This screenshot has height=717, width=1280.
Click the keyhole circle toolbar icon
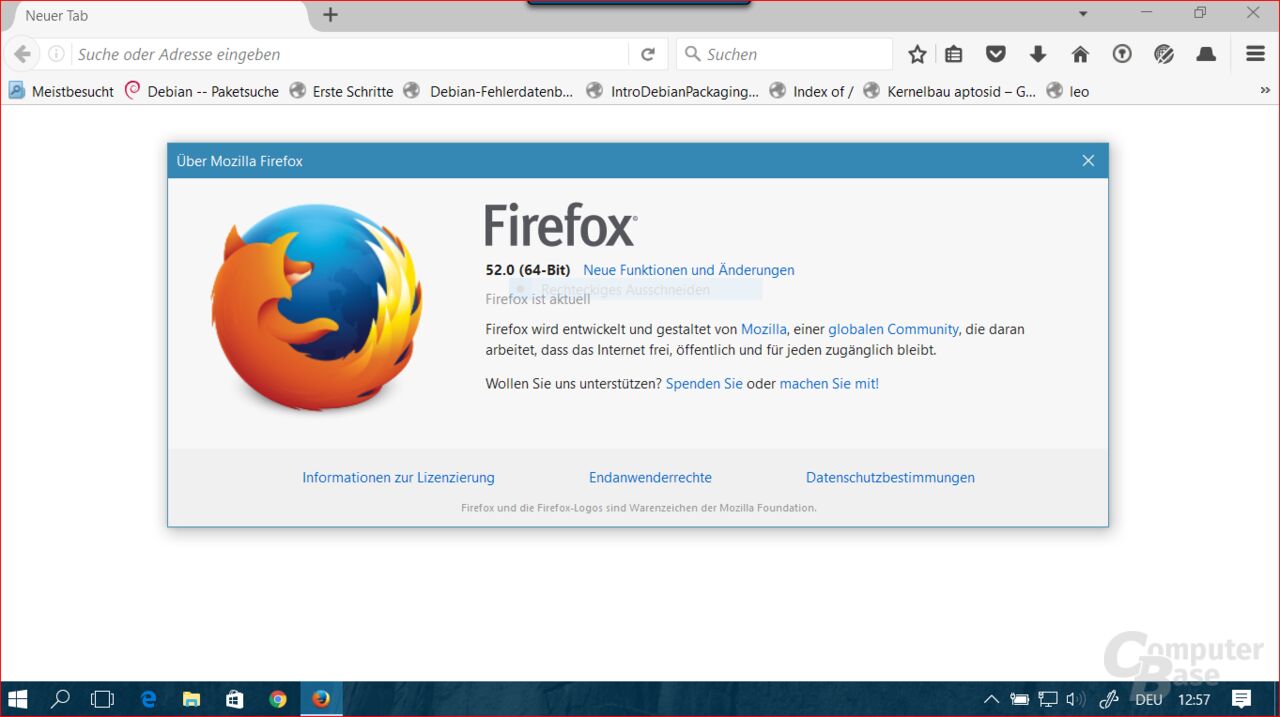1122,54
